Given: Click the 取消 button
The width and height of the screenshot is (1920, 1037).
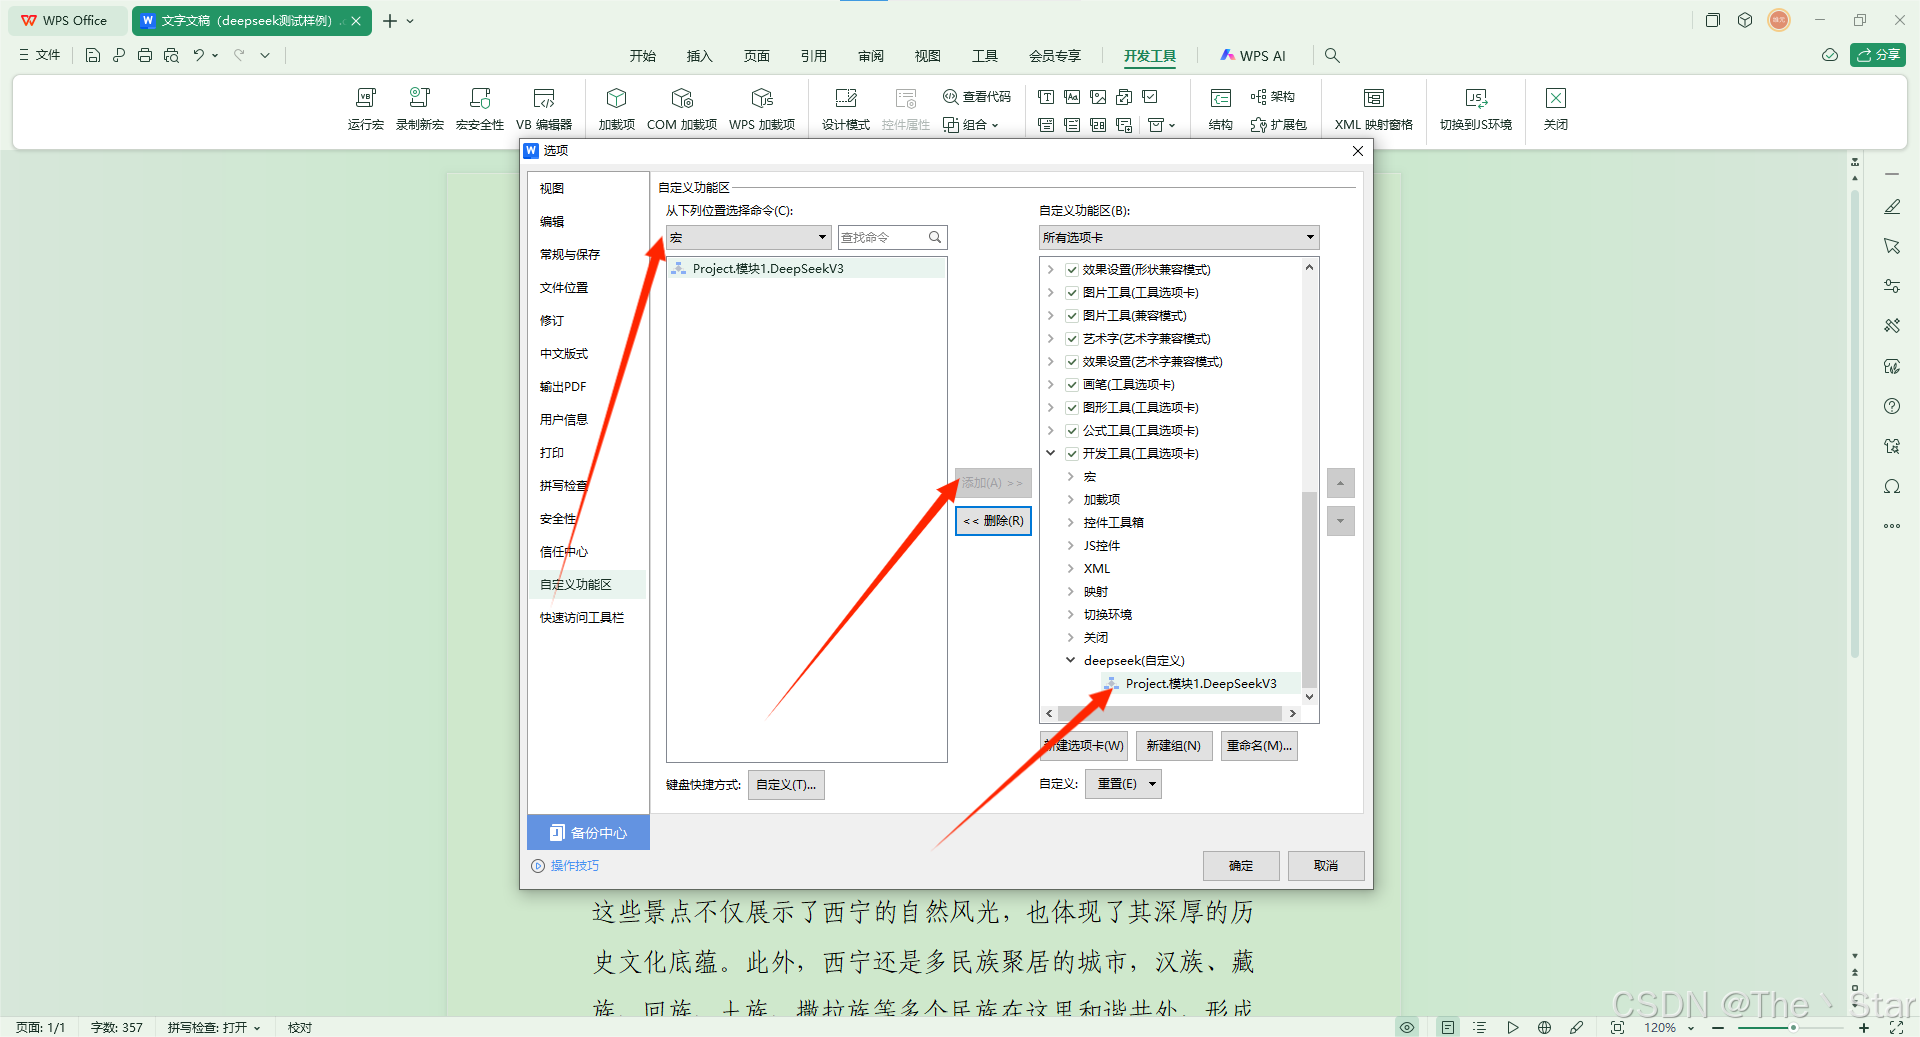Looking at the screenshot, I should pos(1326,866).
